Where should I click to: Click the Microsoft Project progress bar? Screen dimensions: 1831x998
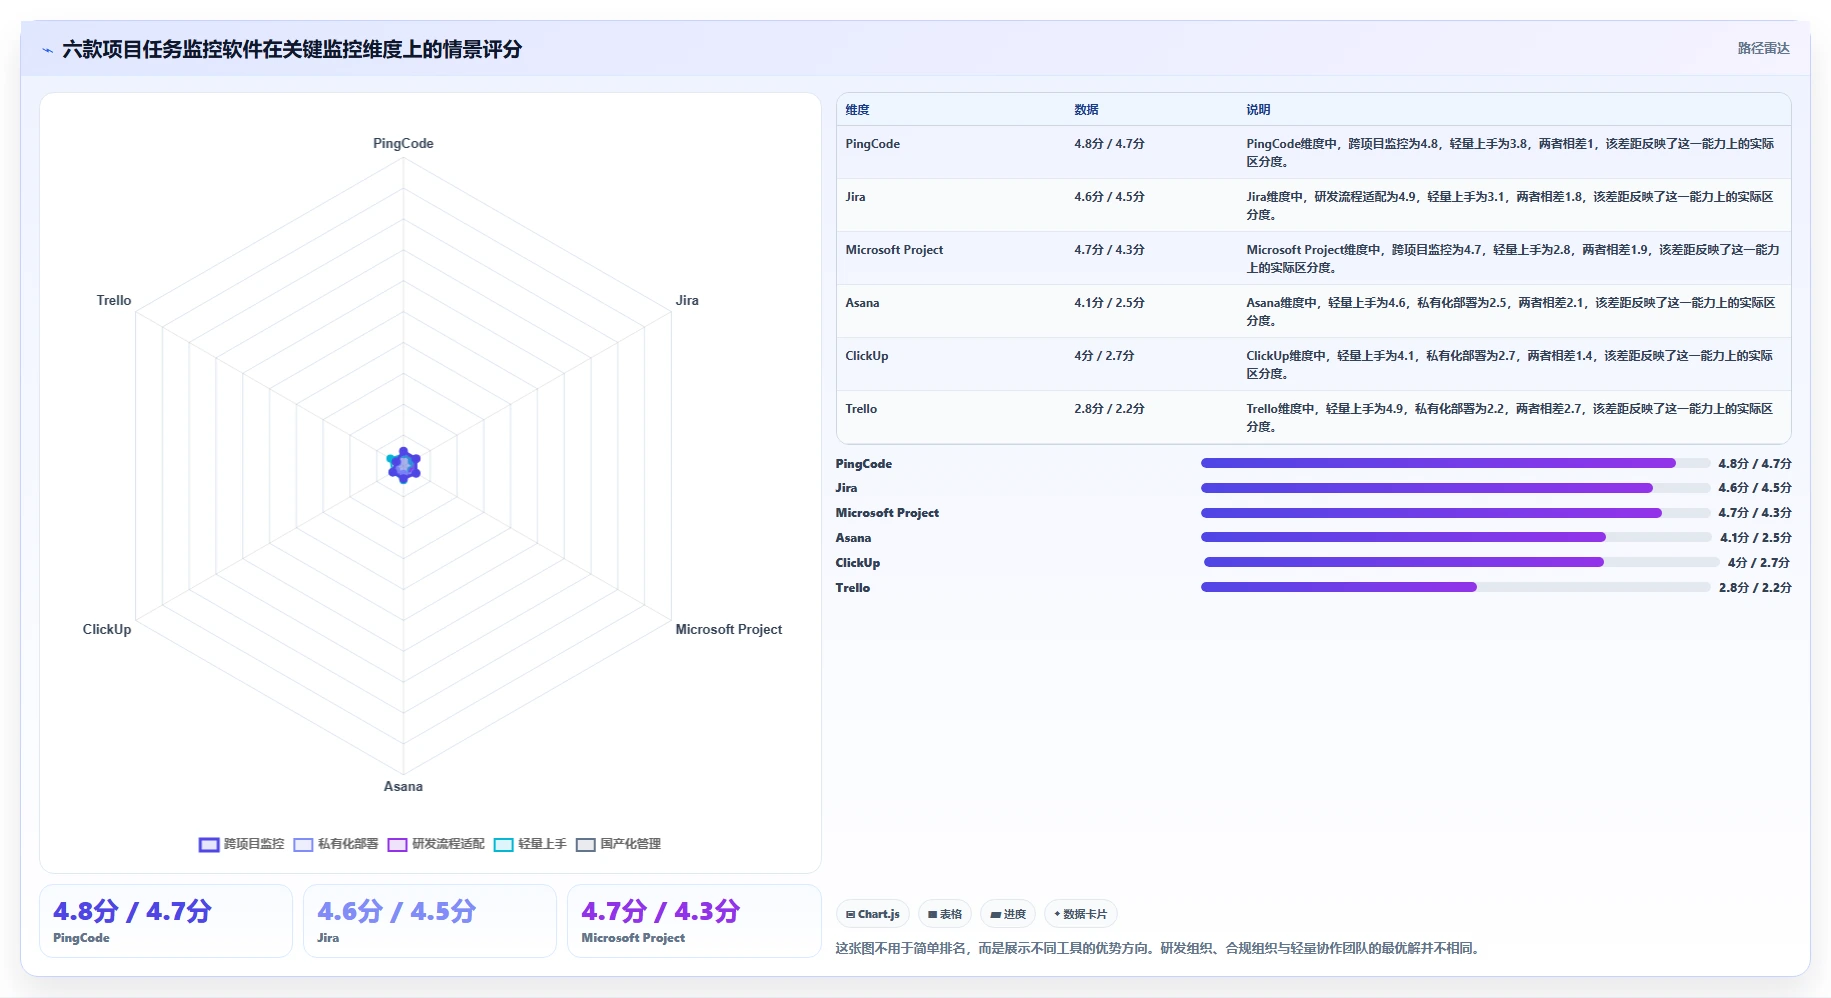(1455, 513)
